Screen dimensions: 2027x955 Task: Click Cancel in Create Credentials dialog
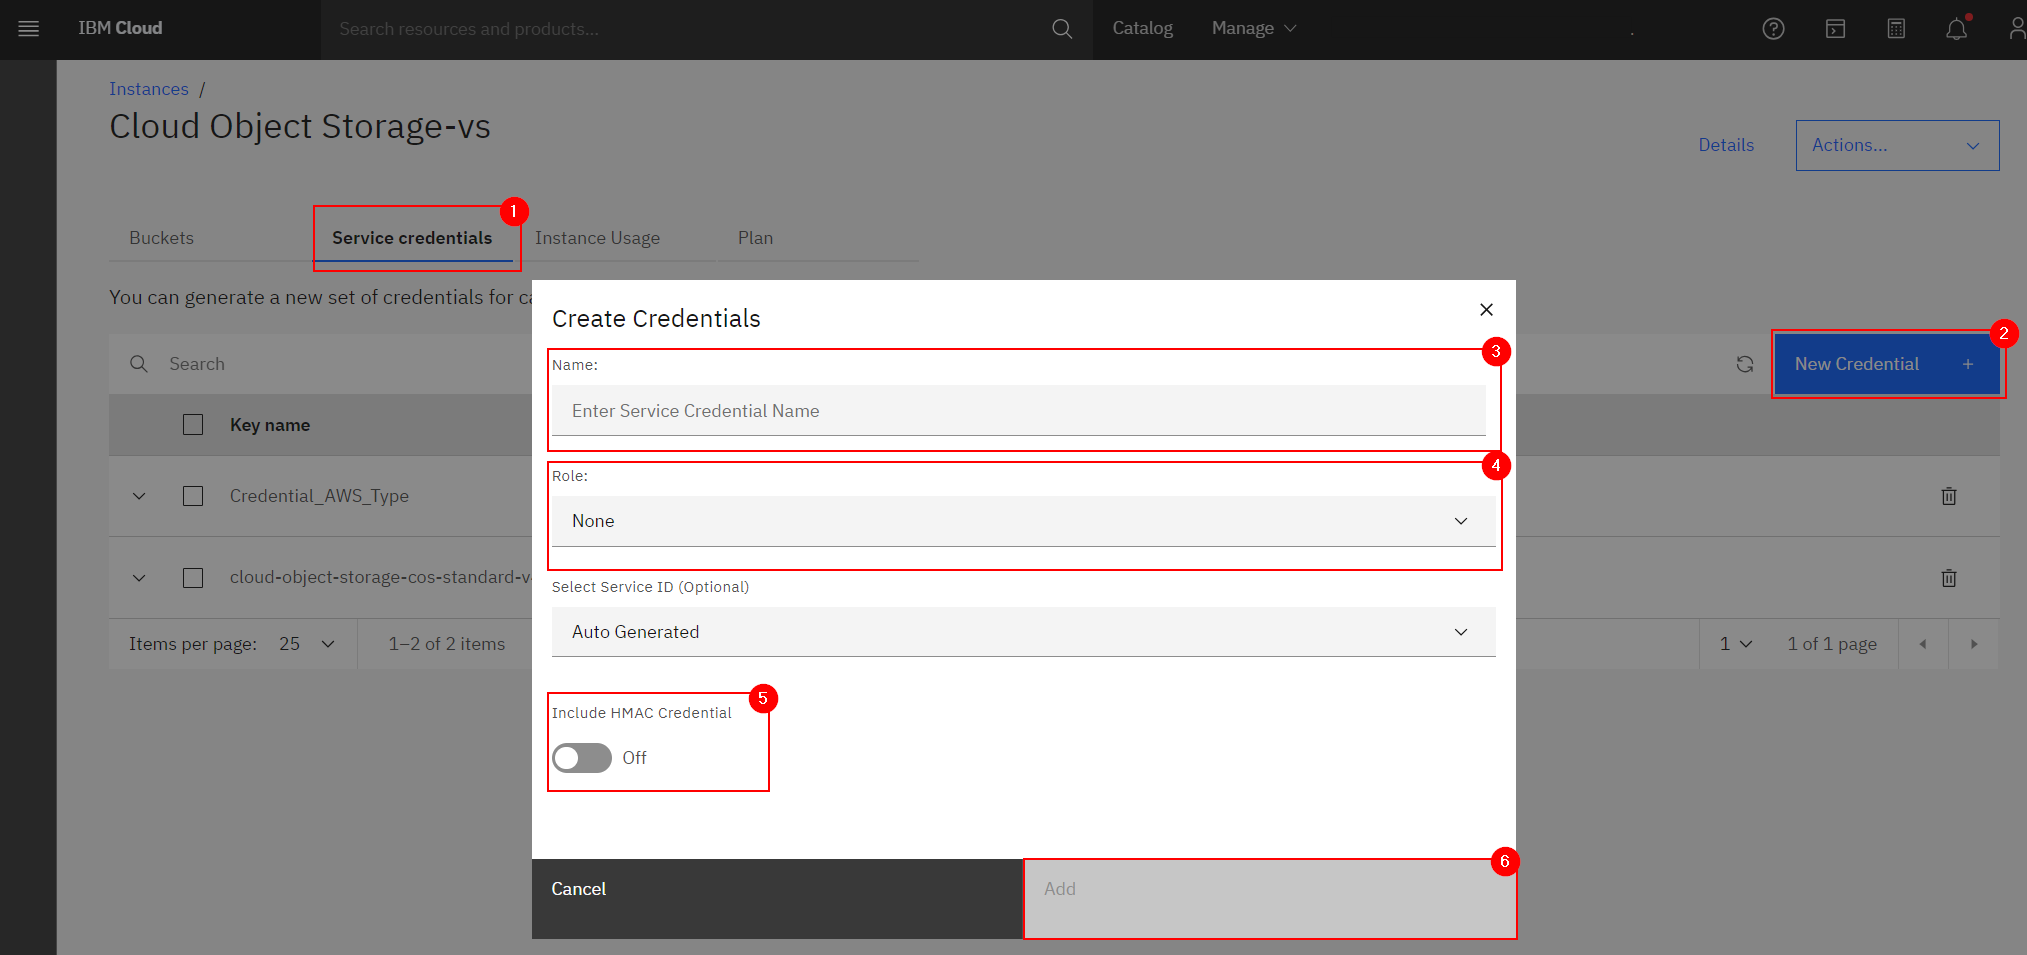(x=777, y=899)
